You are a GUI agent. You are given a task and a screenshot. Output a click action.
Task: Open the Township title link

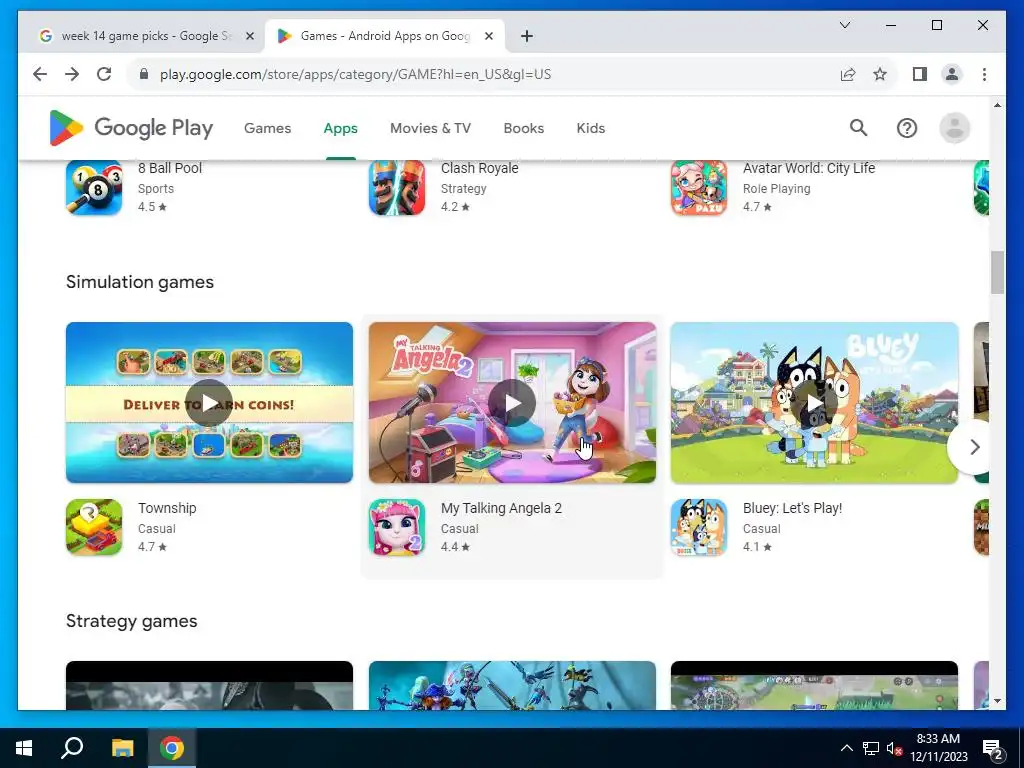coord(167,508)
